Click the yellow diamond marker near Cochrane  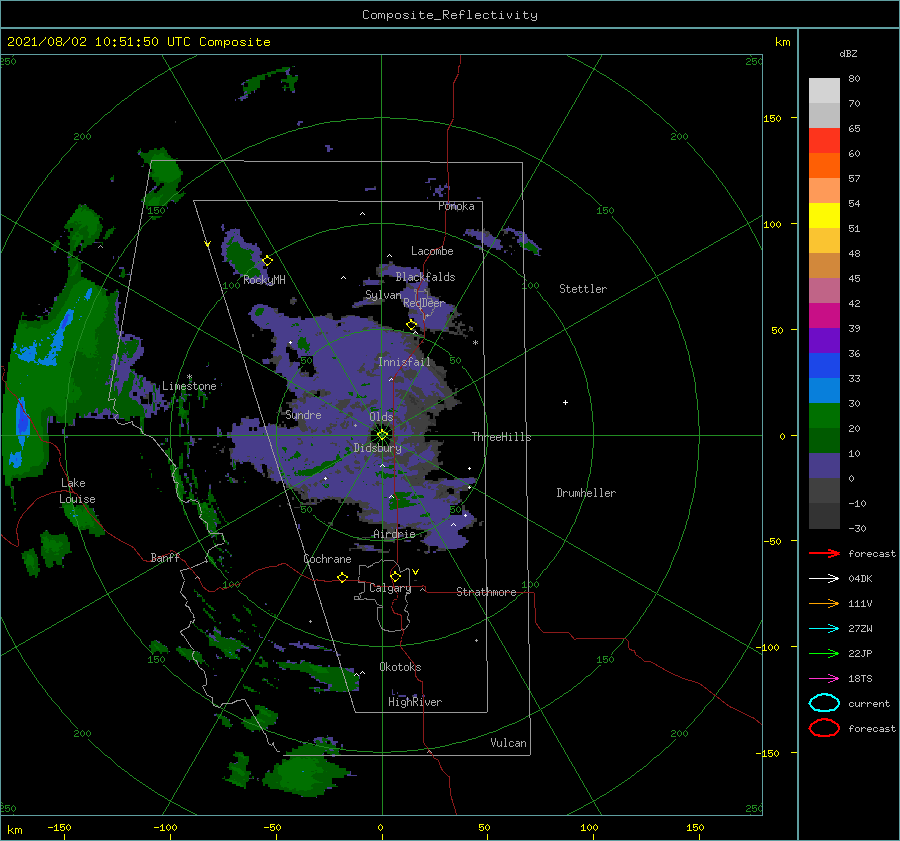[342, 577]
